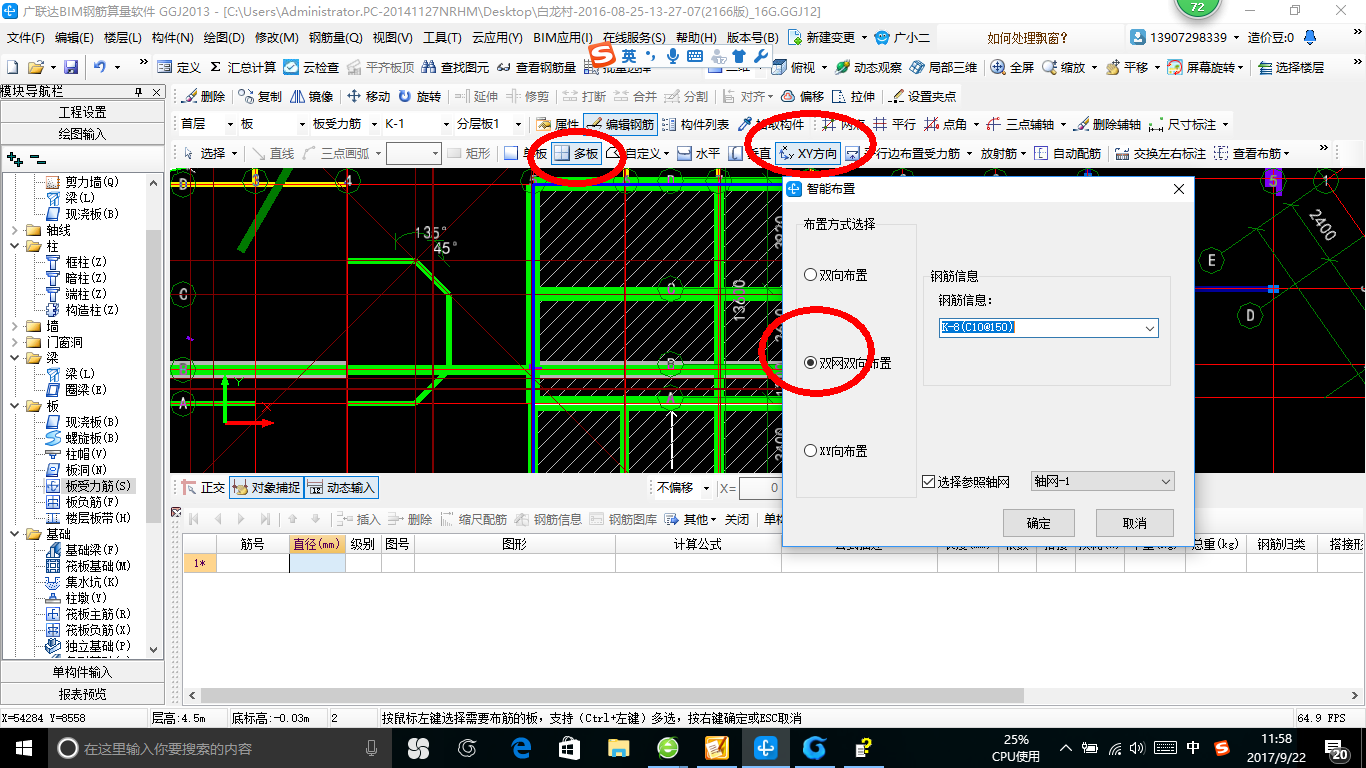Click the Undo arrow icon

pyautogui.click(x=100, y=67)
